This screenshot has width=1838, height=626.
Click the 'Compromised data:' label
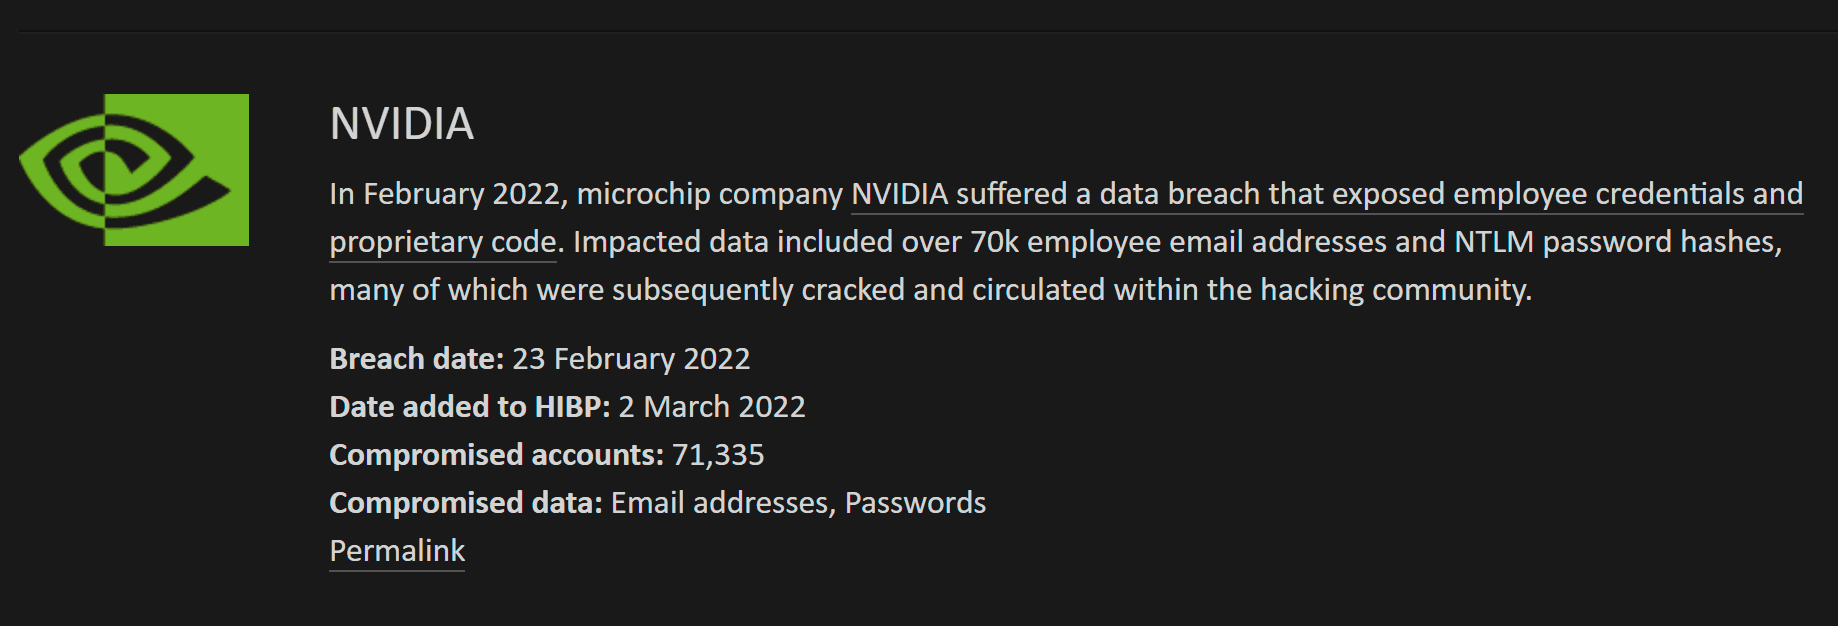tap(466, 502)
